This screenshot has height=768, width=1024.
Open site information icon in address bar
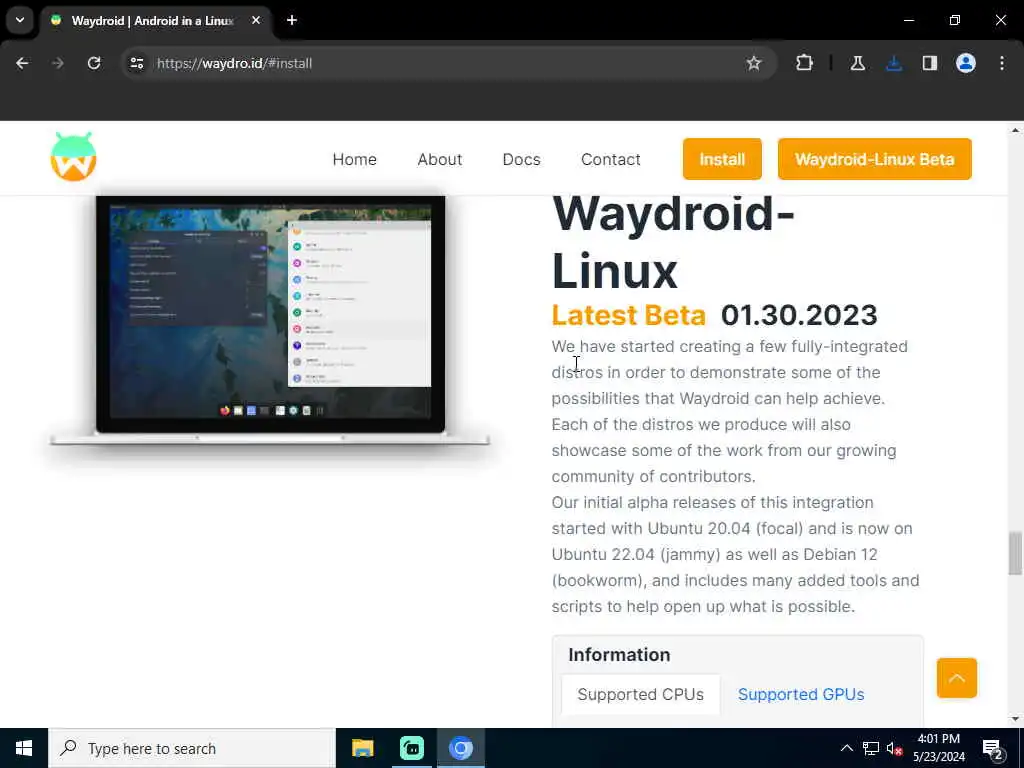point(137,63)
